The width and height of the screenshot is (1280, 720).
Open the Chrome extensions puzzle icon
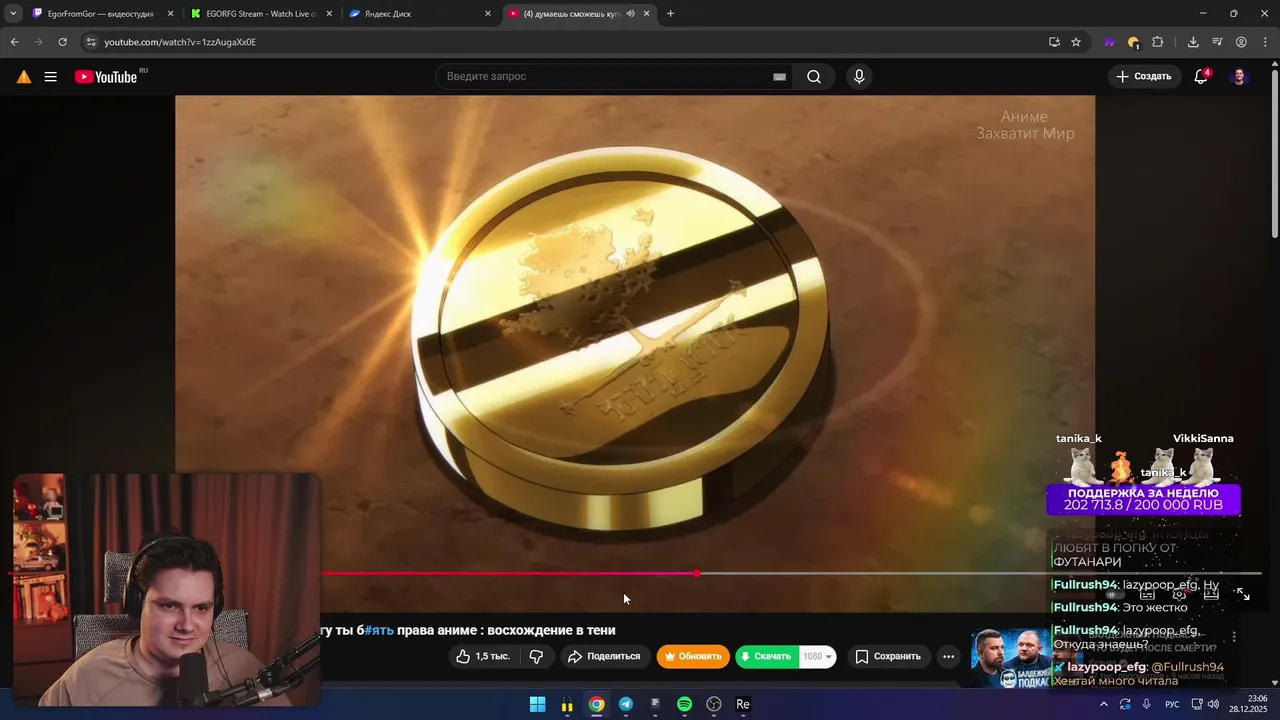coord(1158,42)
